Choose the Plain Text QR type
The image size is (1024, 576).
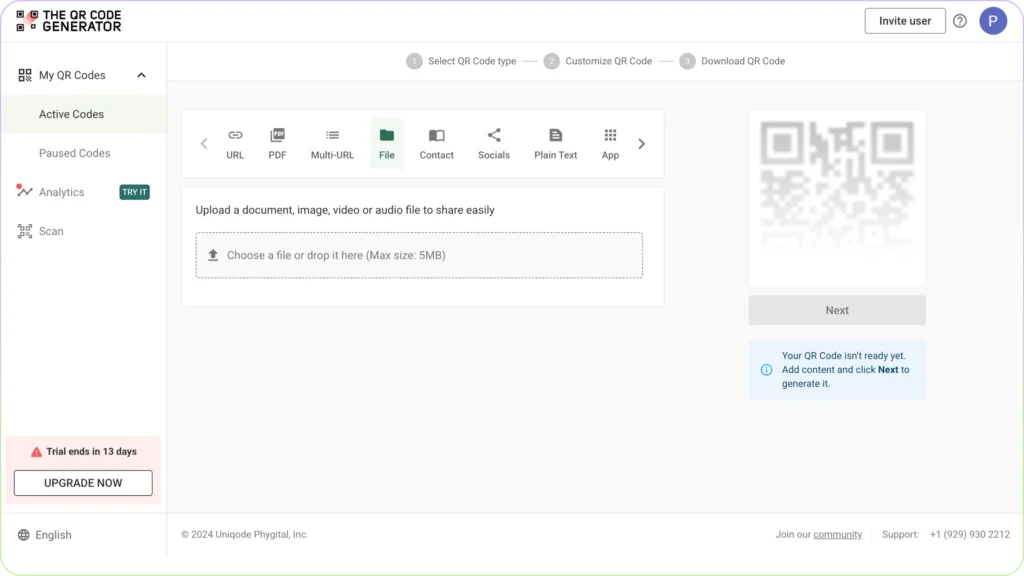[555, 143]
